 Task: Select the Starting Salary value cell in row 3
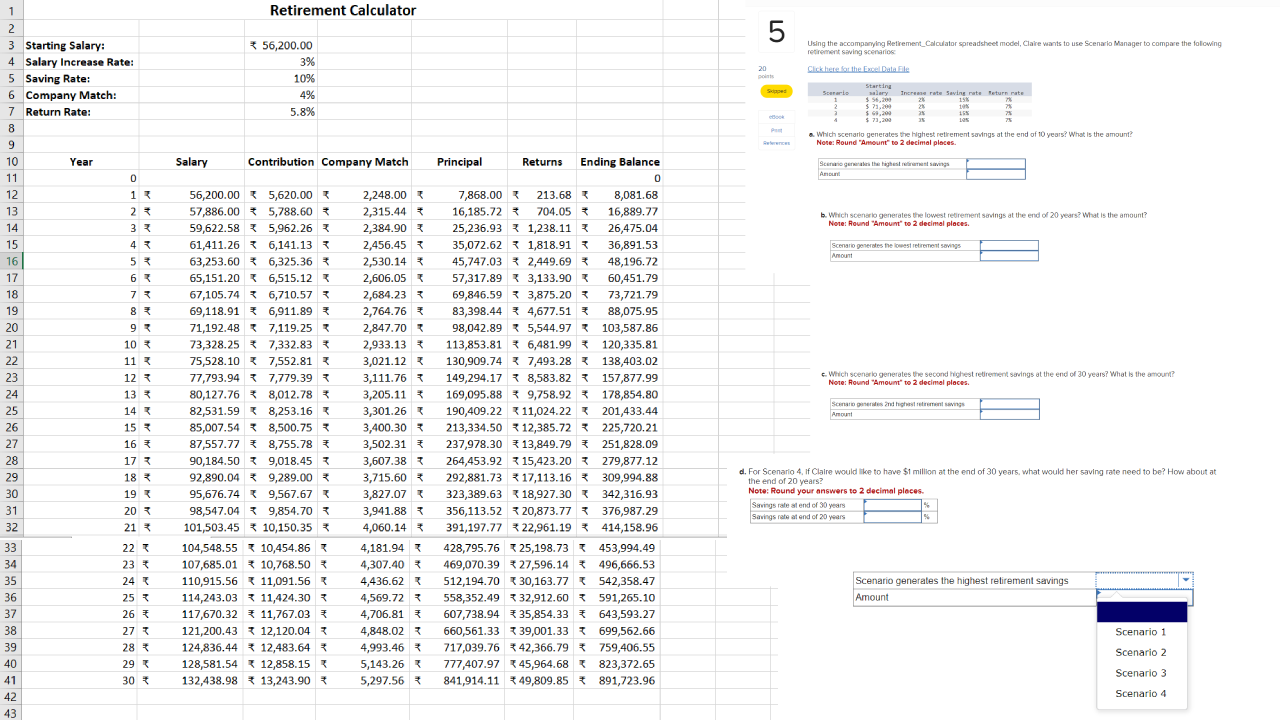[281, 45]
